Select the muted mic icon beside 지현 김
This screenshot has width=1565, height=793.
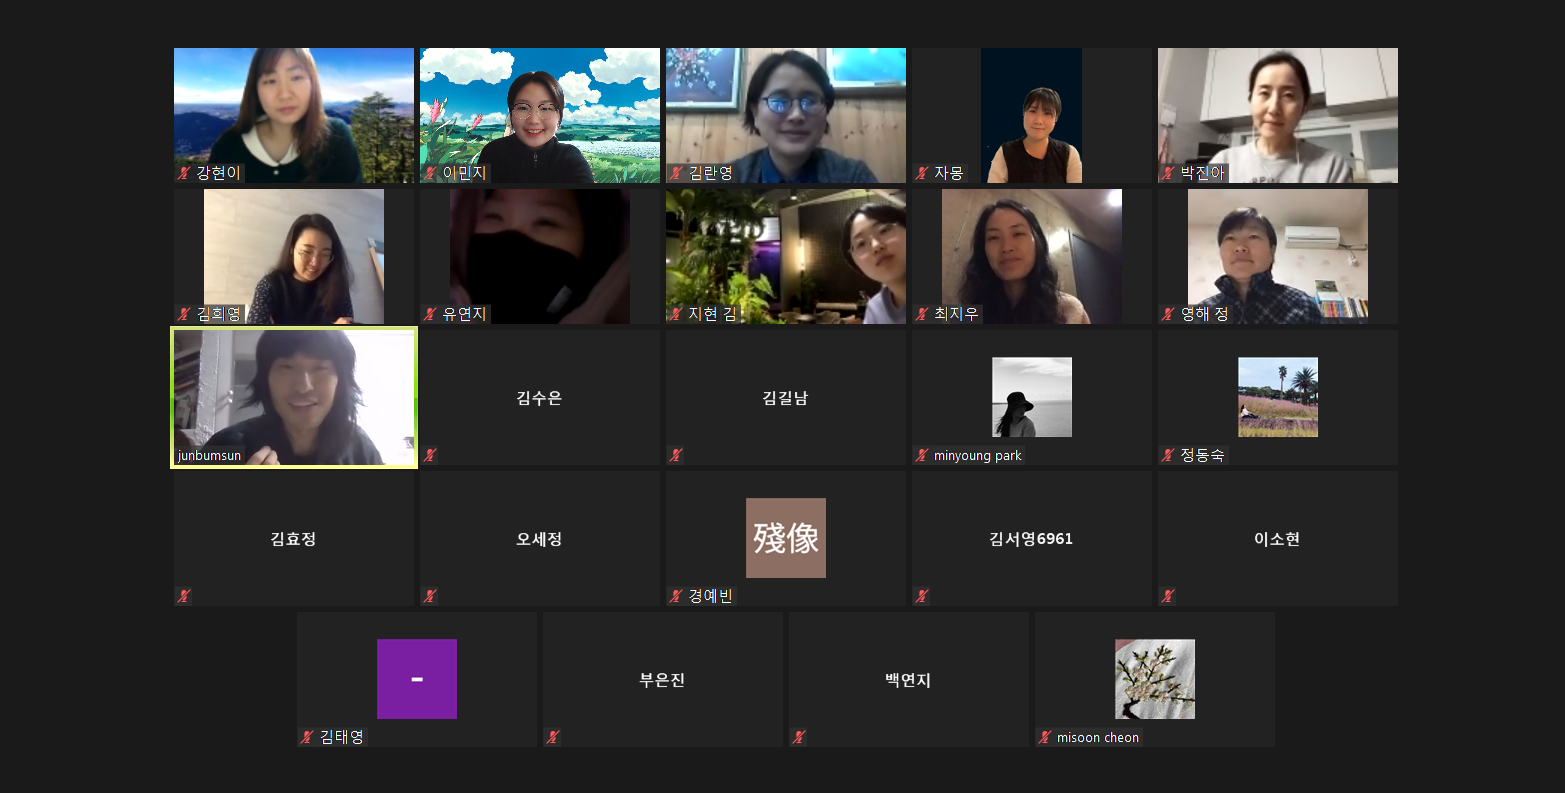click(676, 314)
